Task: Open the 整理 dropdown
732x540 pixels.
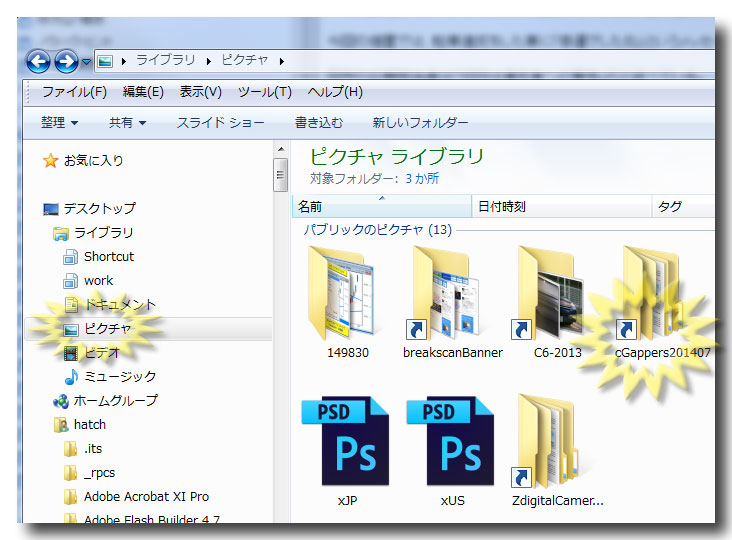Action: click(x=59, y=123)
